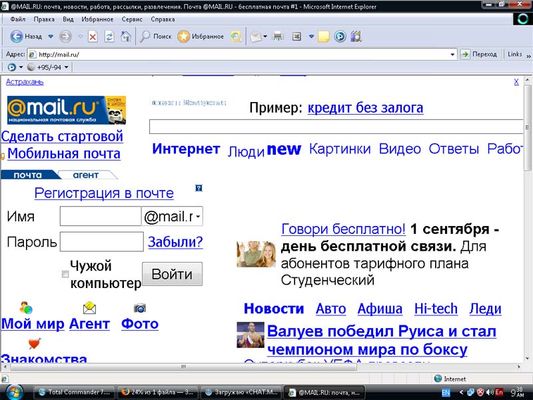Open the Говори бесплатно! ad link
Screen dimensions: 533x400
[343, 229]
